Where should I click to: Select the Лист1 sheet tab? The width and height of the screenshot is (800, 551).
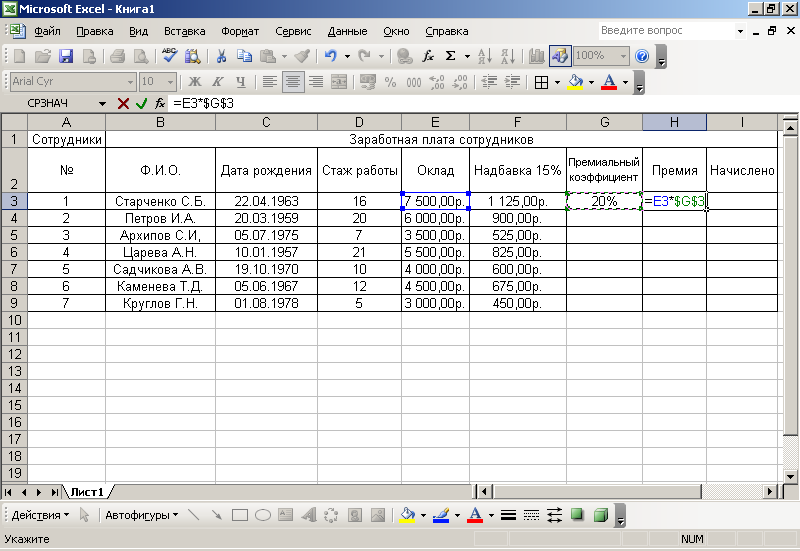(x=87, y=492)
